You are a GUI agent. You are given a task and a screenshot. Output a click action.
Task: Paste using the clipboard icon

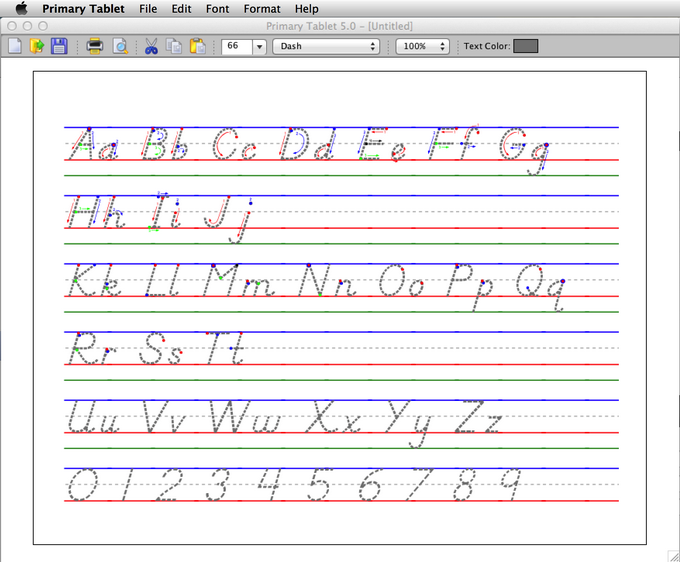(197, 46)
